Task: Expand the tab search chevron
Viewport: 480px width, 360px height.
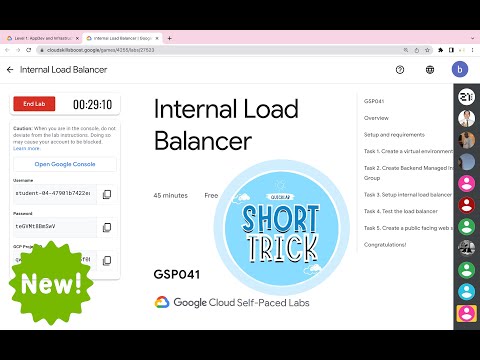Action: (472, 38)
